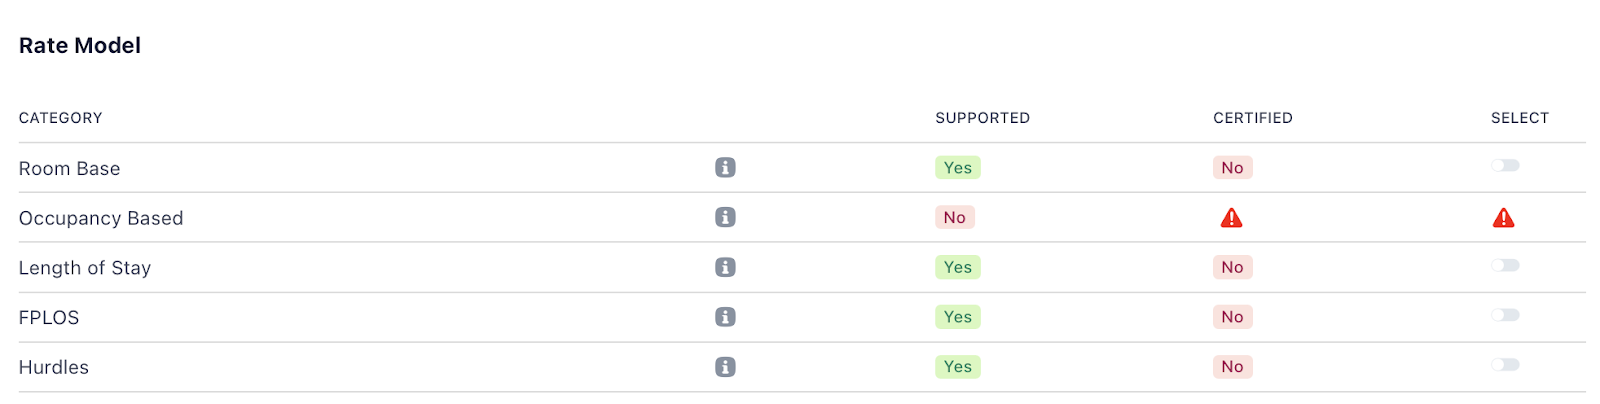The width and height of the screenshot is (1600, 404).
Task: Click the info icon for Occupancy Based
Action: [x=725, y=217]
